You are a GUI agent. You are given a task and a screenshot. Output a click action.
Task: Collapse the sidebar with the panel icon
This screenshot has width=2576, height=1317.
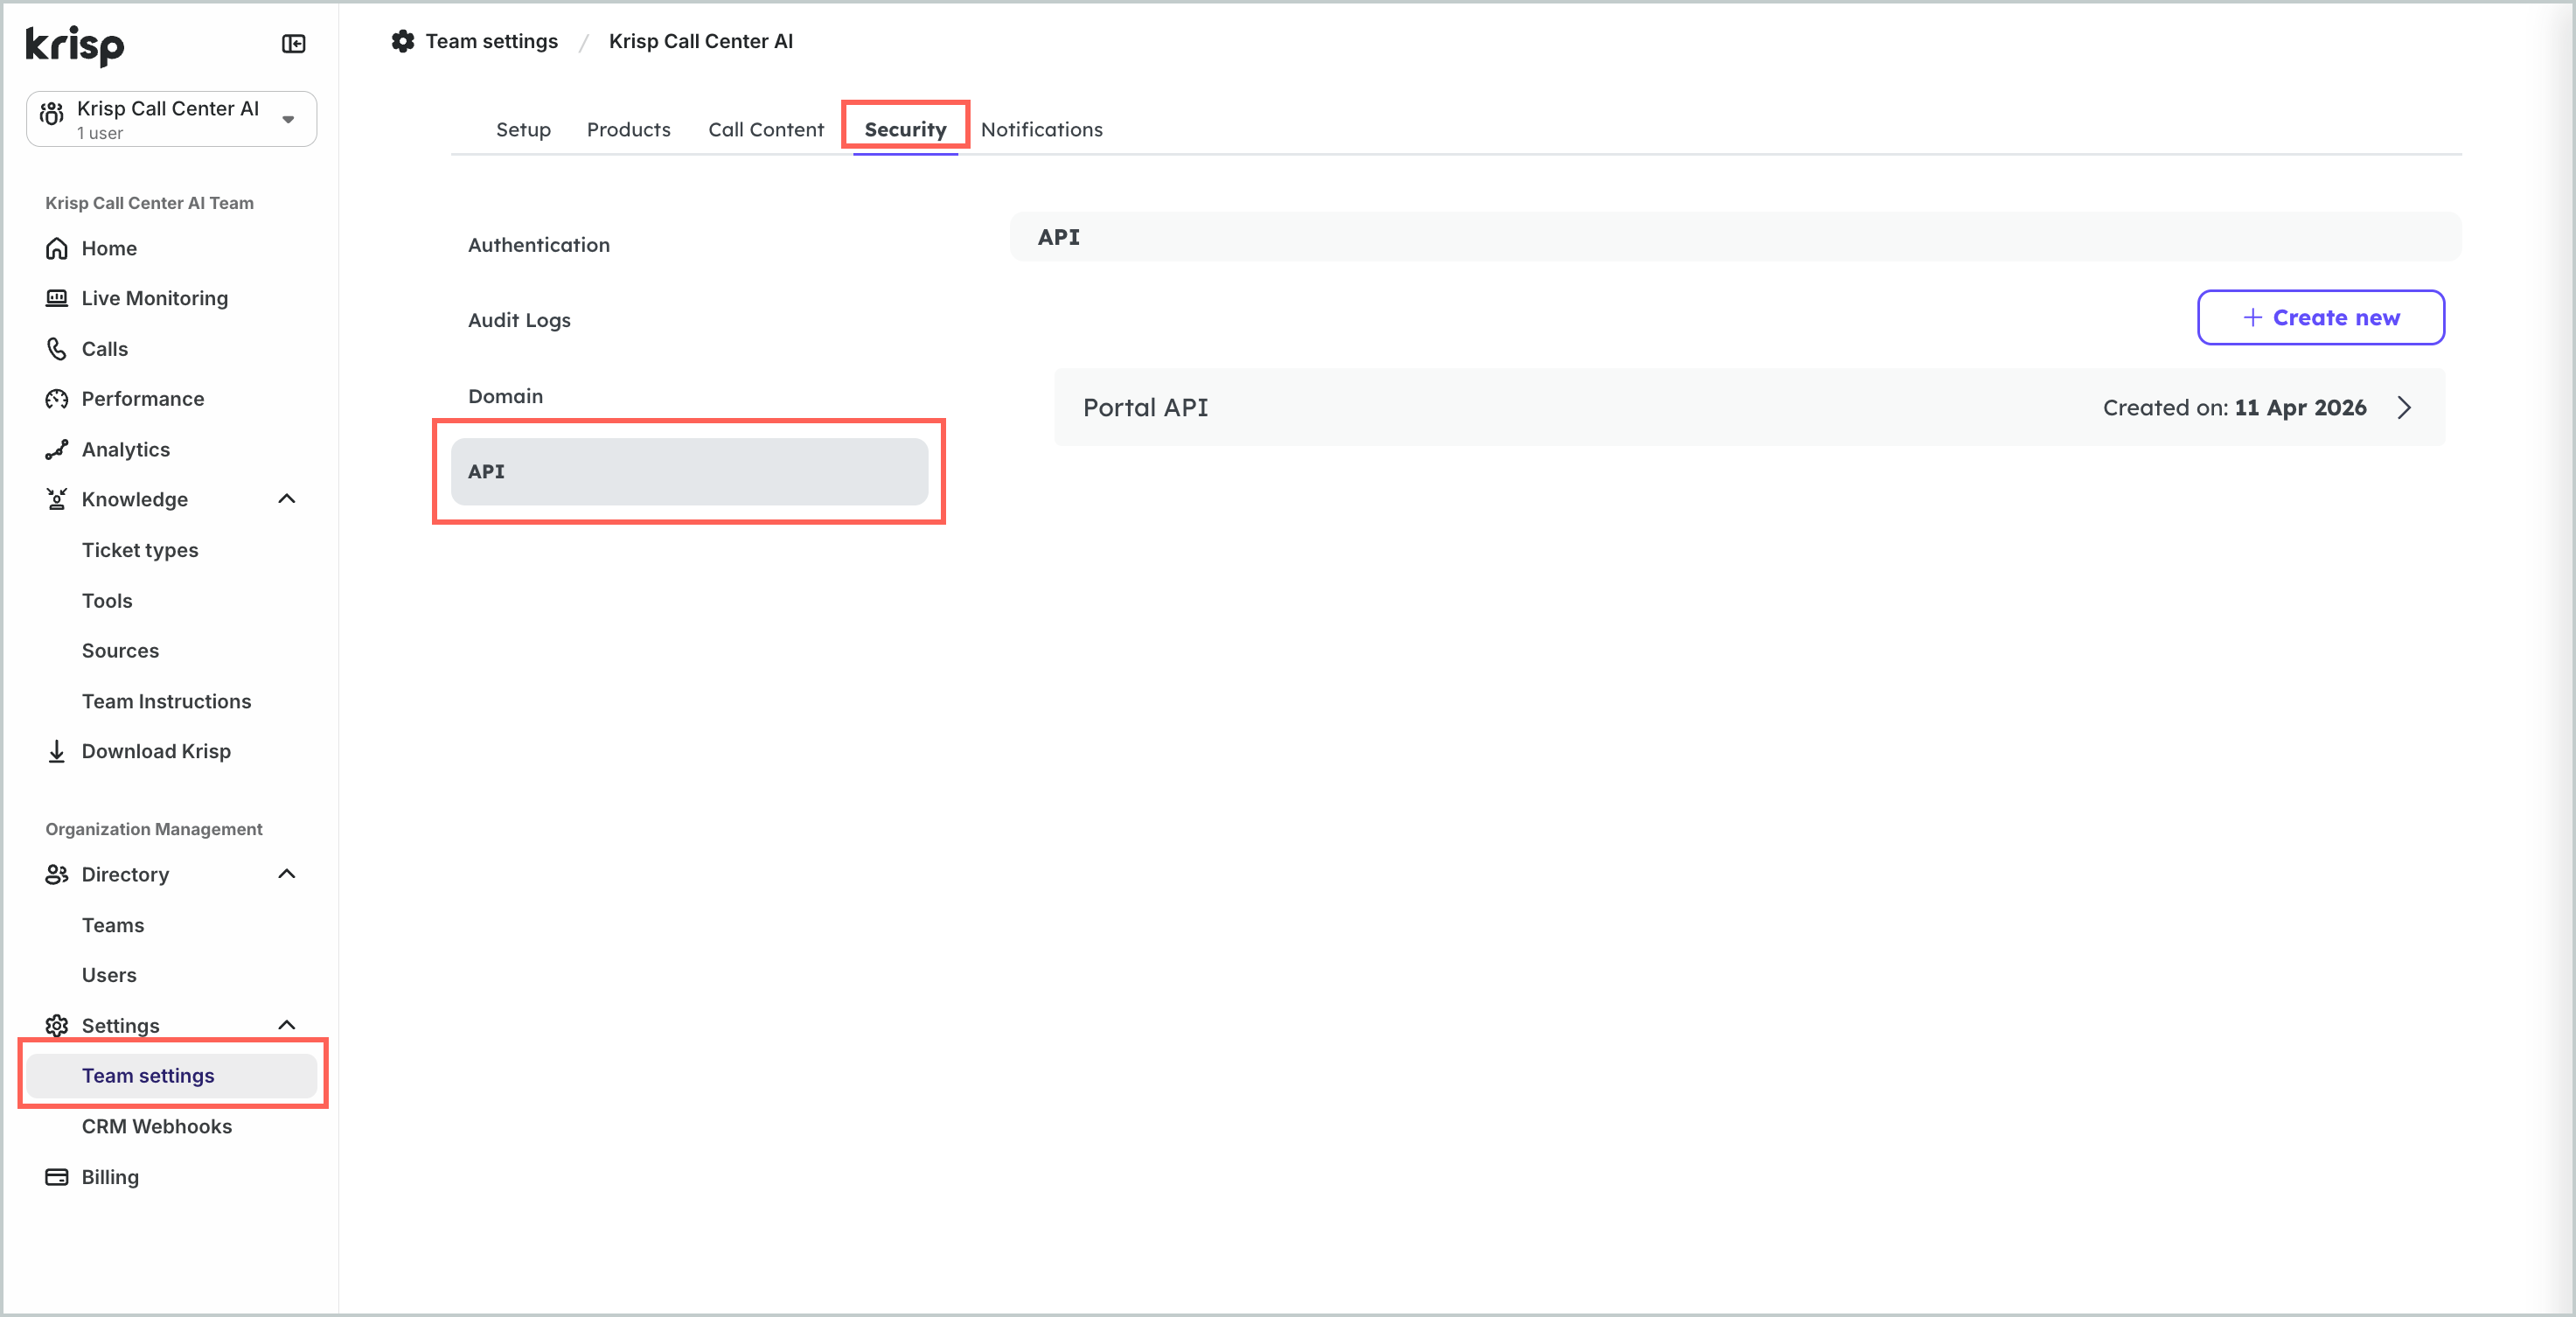pos(293,44)
